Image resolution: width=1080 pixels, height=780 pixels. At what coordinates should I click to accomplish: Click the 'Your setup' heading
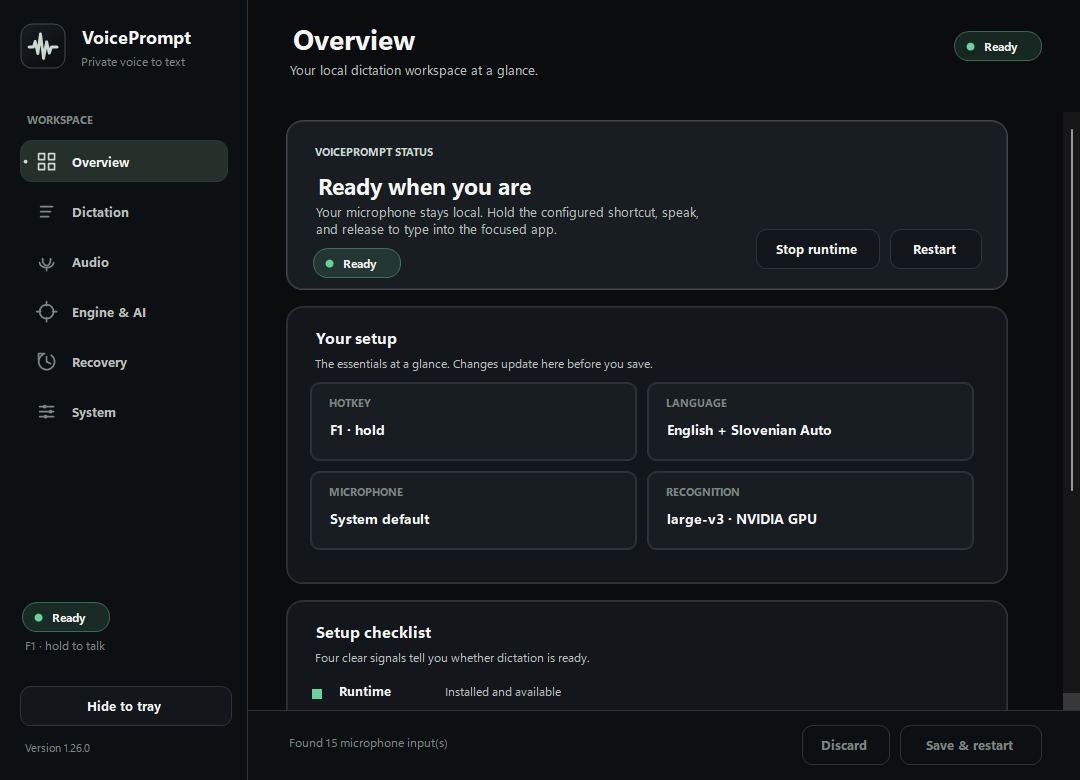(x=356, y=339)
